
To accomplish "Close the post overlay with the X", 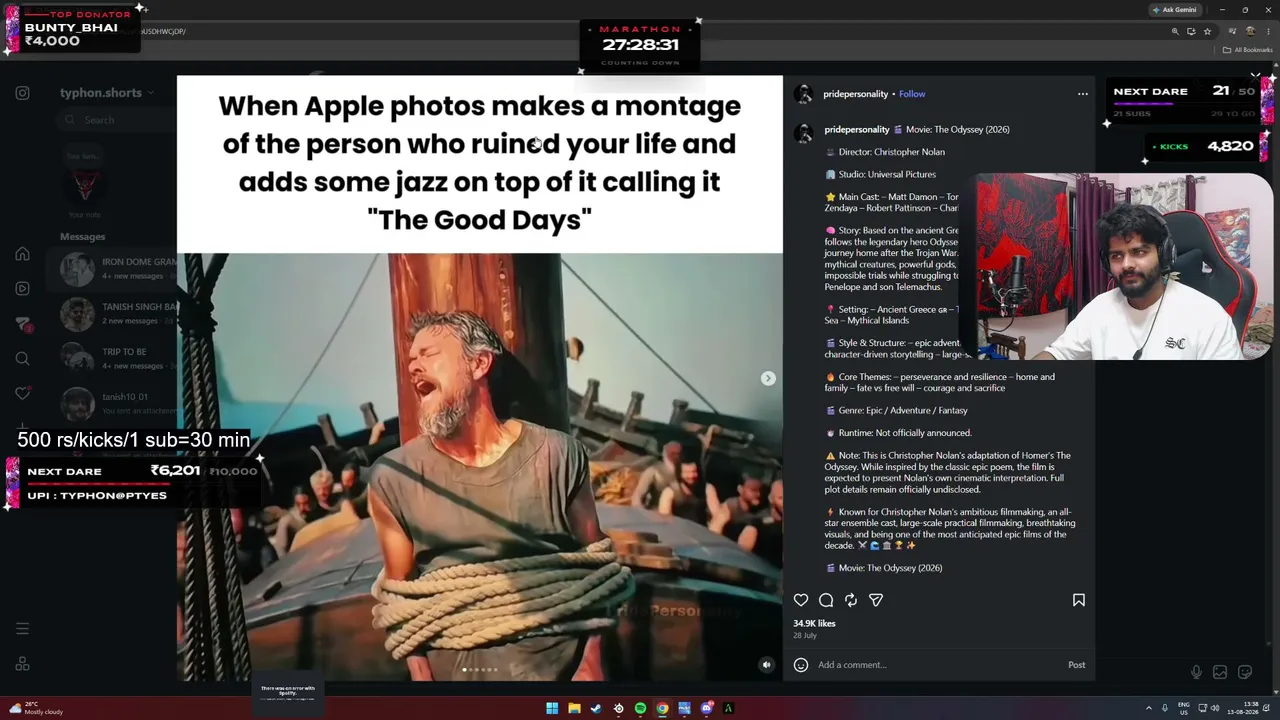I will 1256,76.
